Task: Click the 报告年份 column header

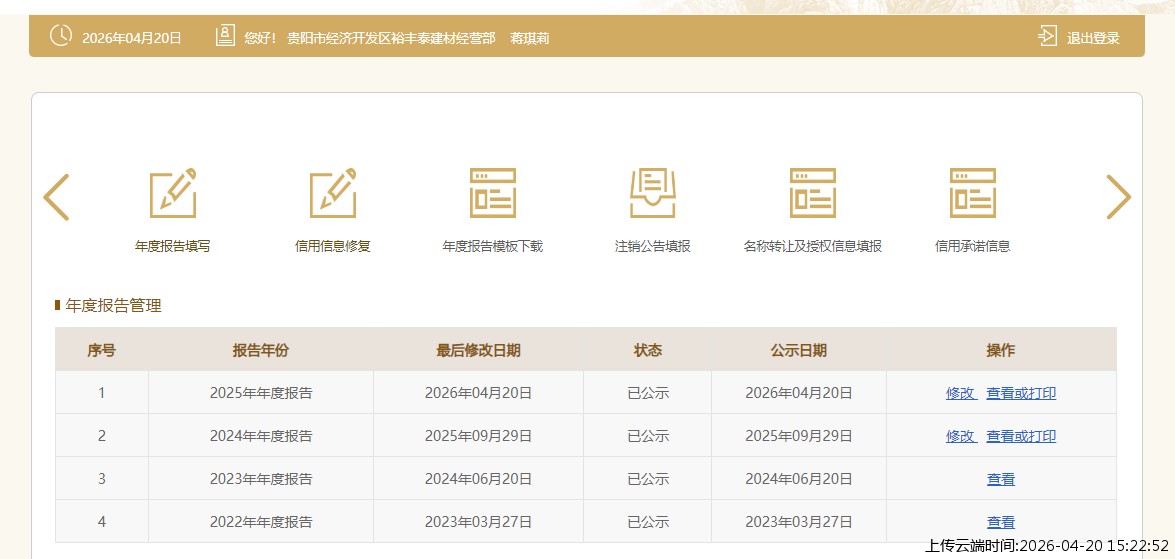Action: tap(261, 351)
